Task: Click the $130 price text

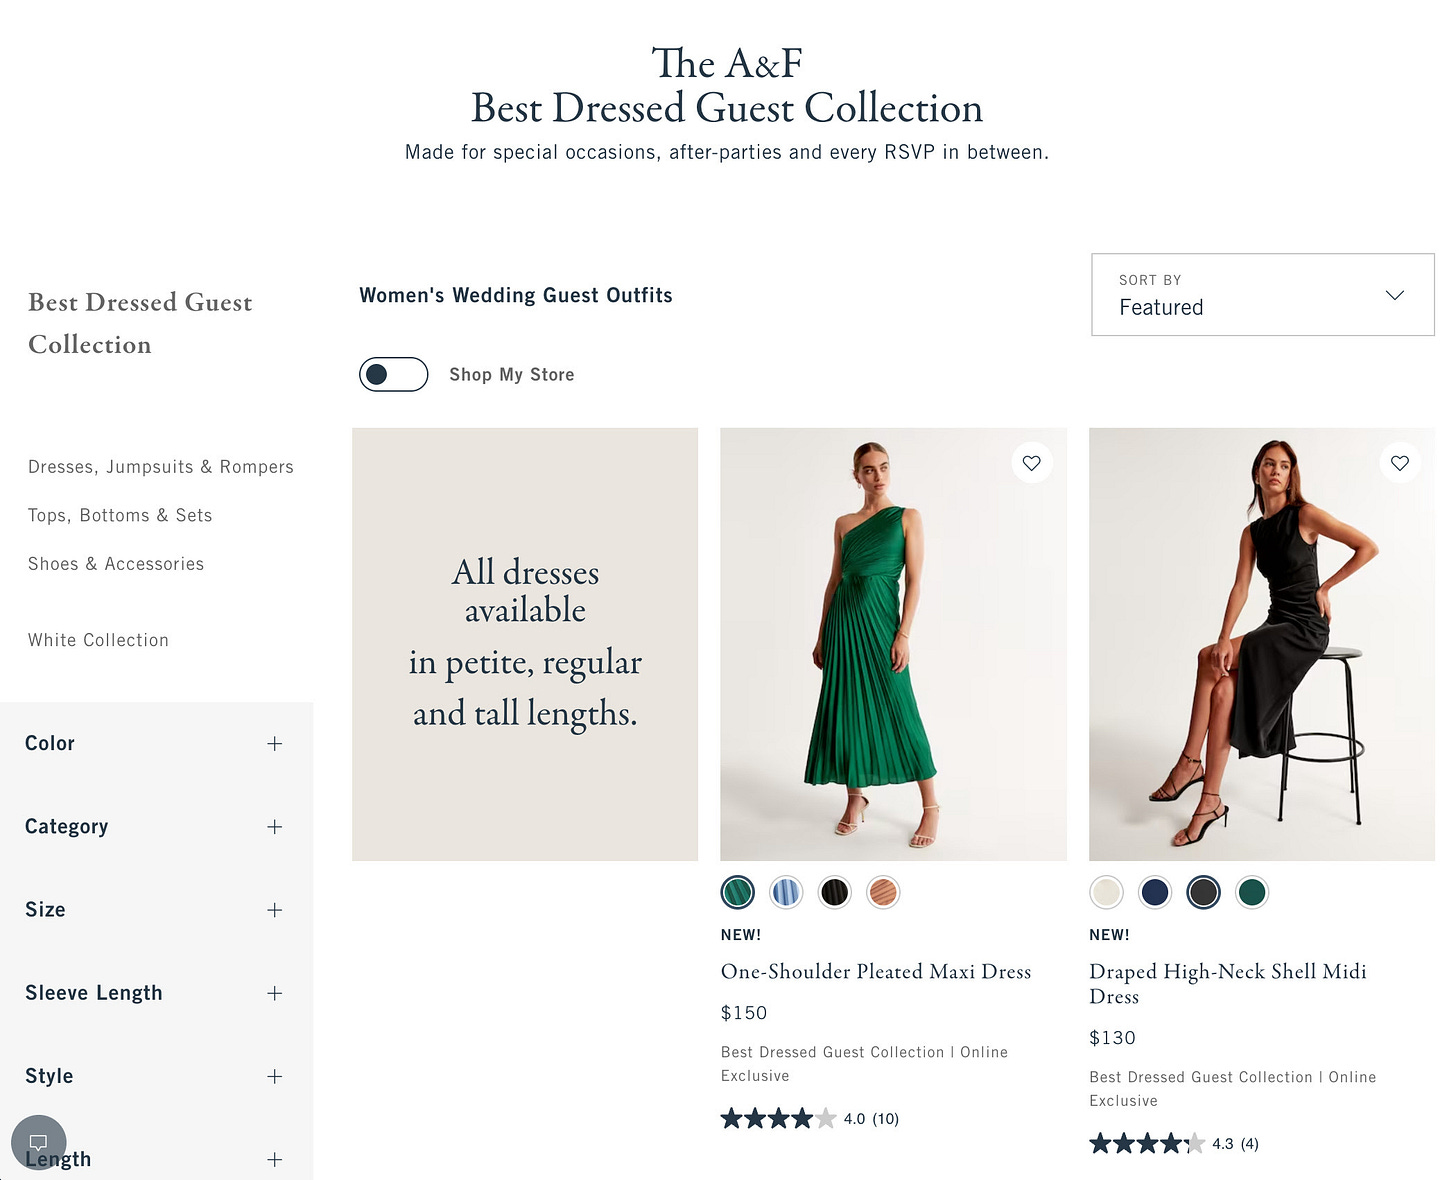Action: [x=1112, y=1038]
